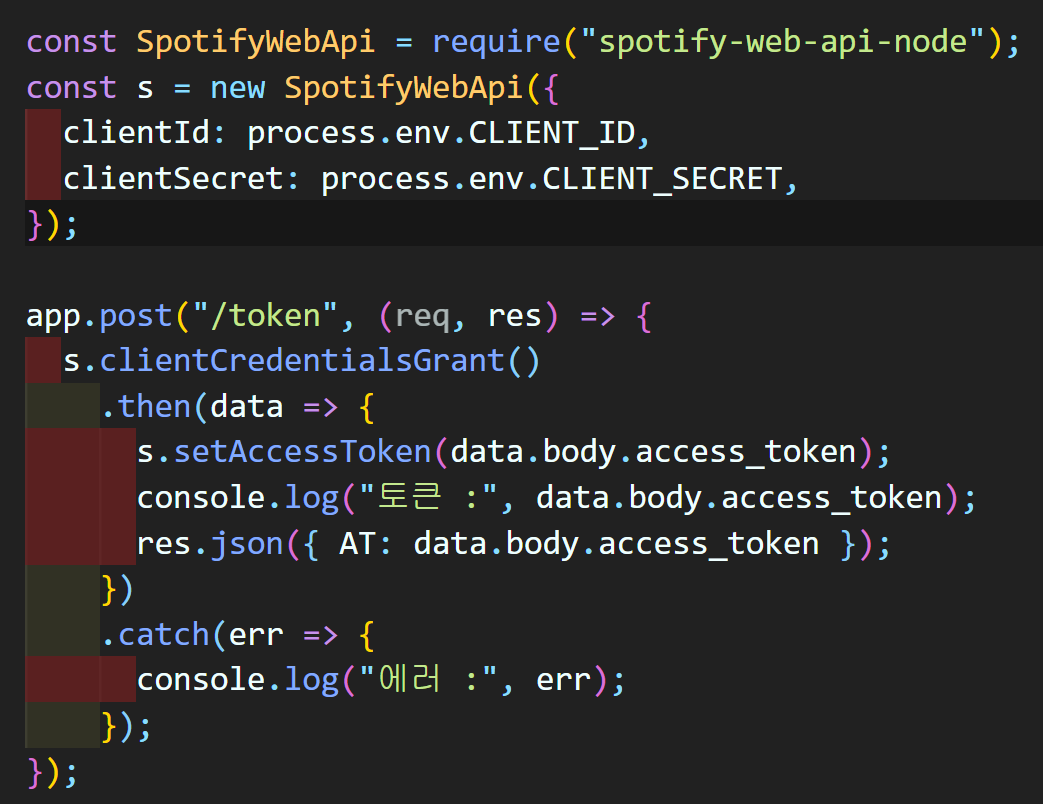
Task: Click the "/token" route string
Action: tap(265, 315)
